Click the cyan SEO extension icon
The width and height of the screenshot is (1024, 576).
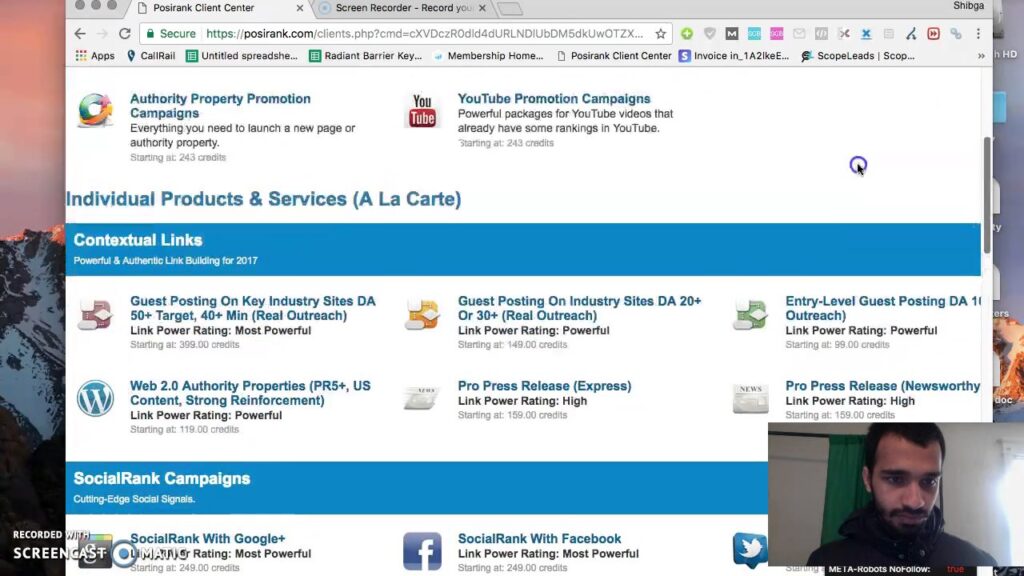click(754, 33)
